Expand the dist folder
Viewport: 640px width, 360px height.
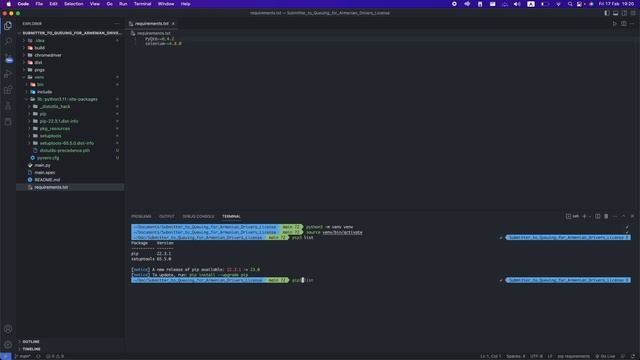point(70,62)
